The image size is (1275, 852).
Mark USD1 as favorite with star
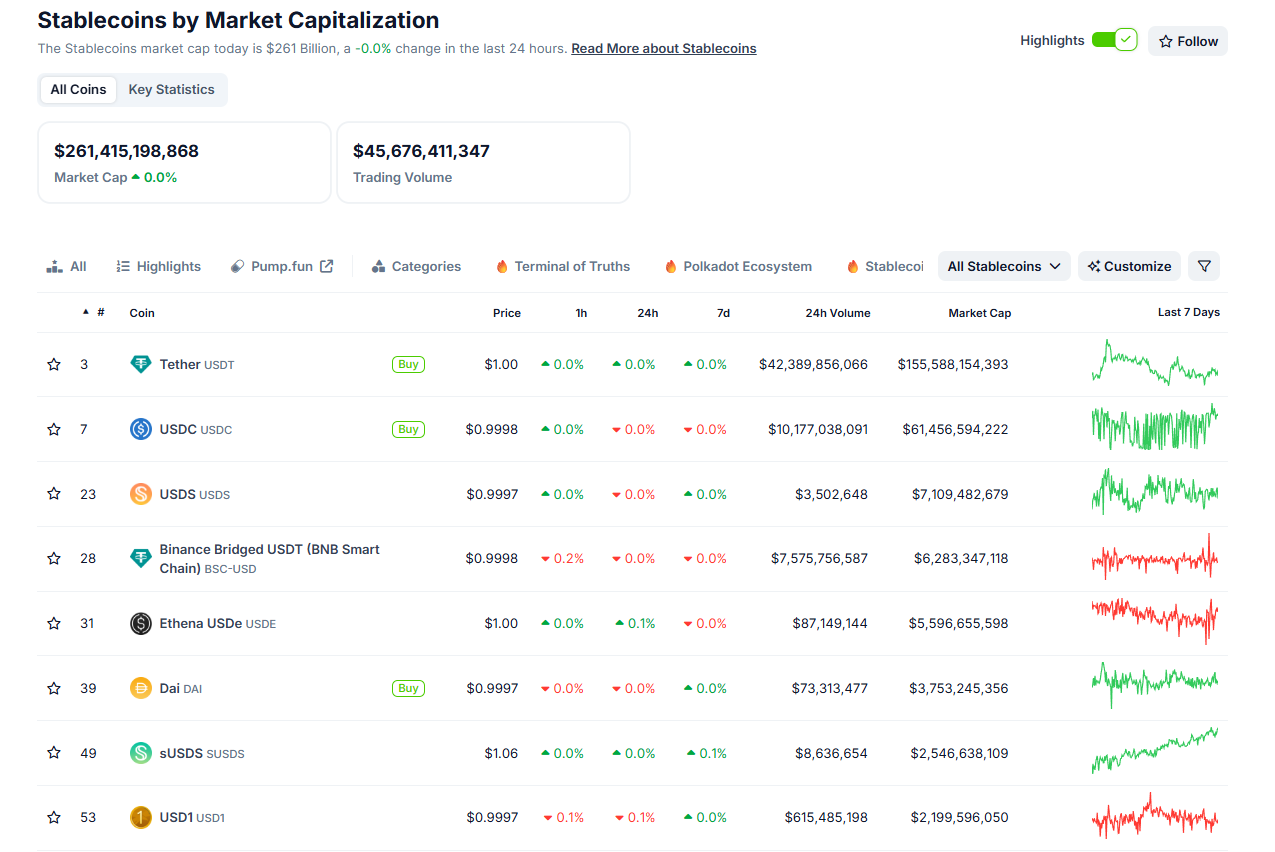(54, 818)
